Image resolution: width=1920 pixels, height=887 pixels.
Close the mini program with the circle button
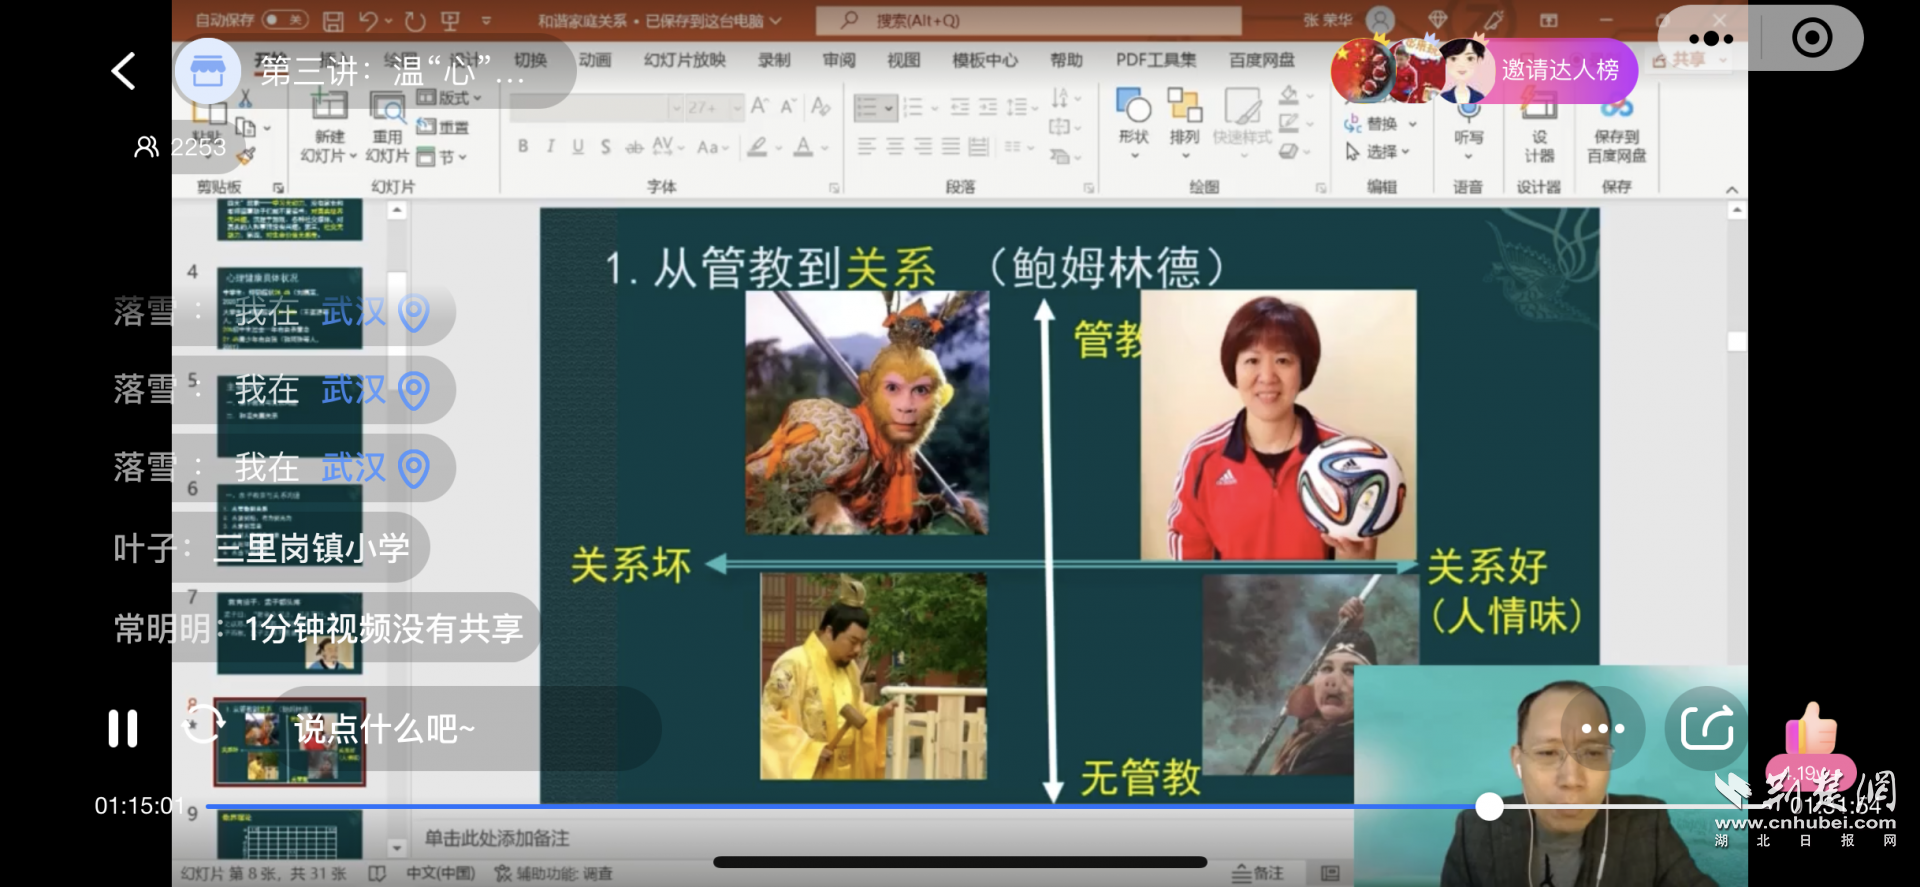(1812, 38)
